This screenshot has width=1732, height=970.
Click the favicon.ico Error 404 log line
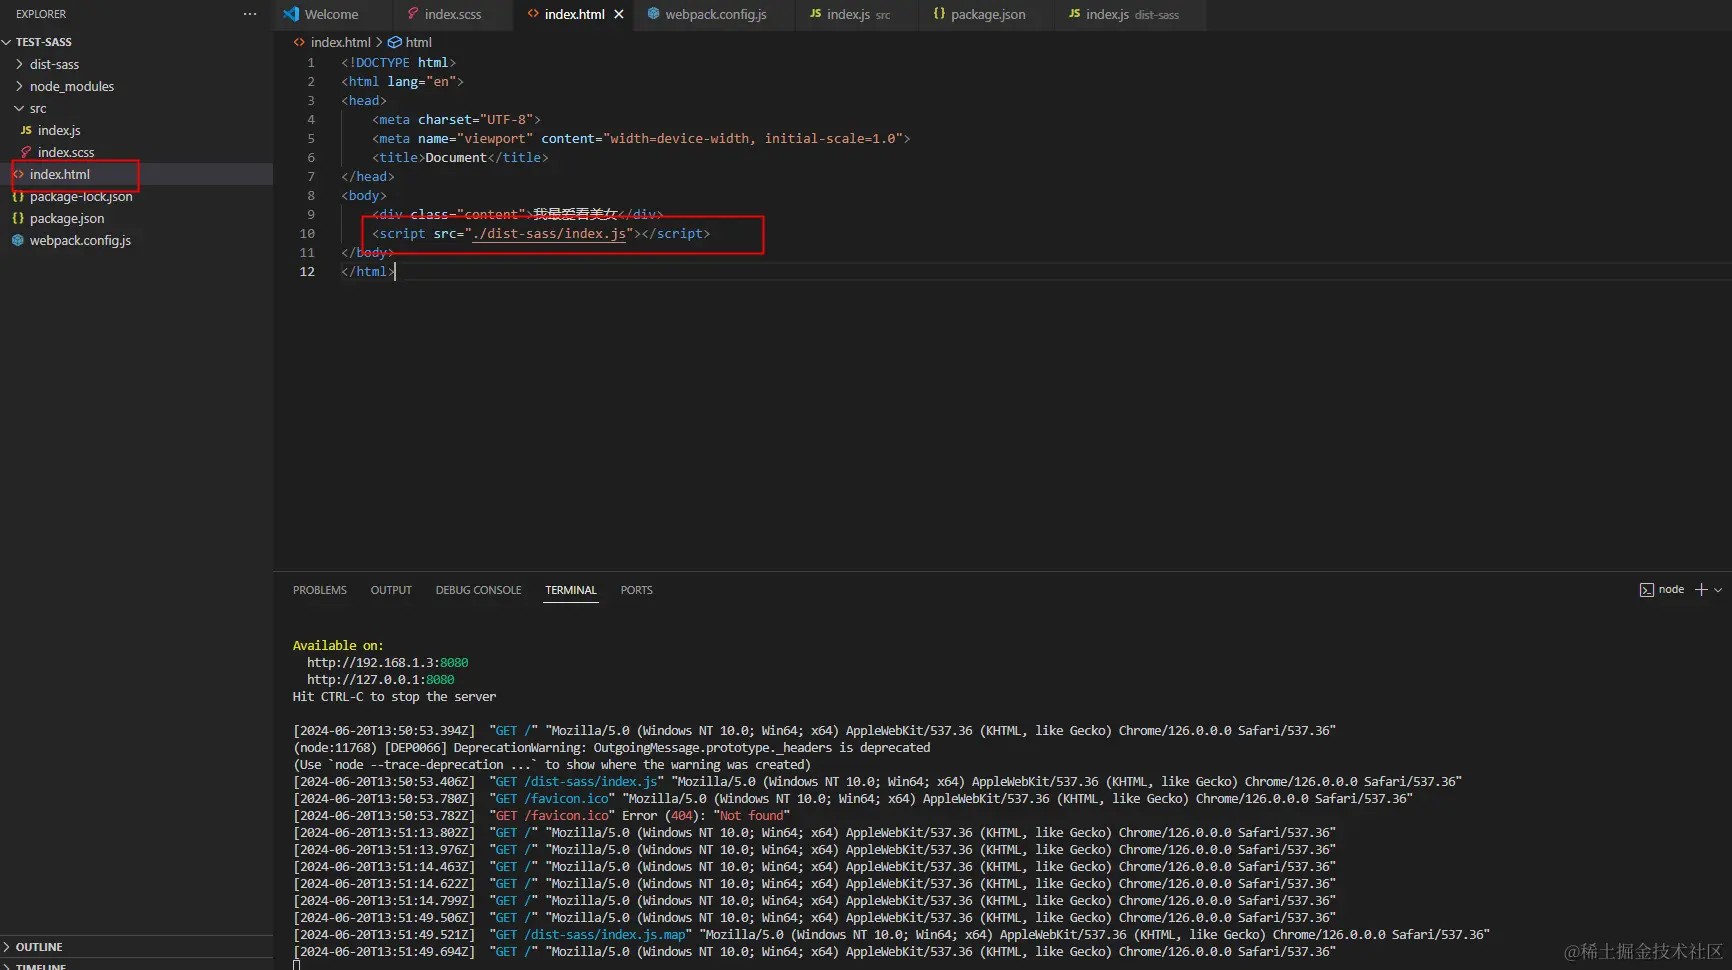tap(541, 816)
